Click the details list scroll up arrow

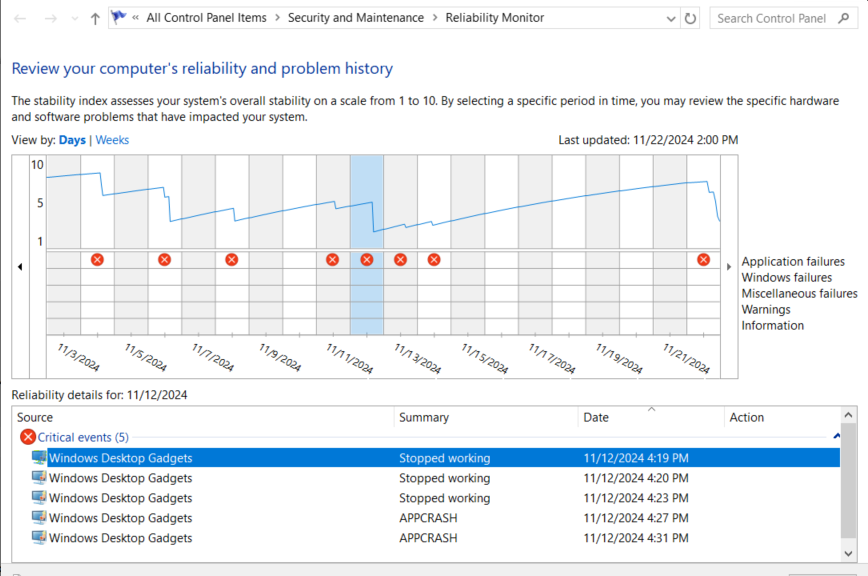point(848,414)
